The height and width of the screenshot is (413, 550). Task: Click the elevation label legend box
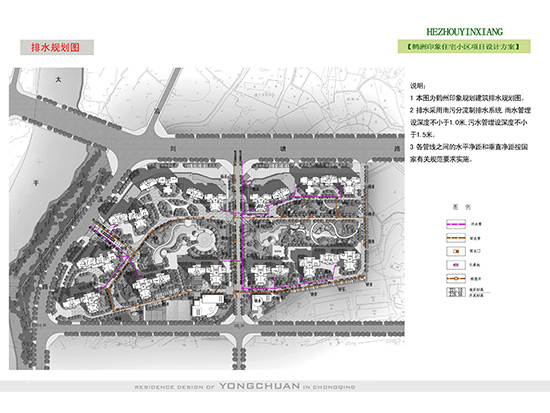pos(456,292)
